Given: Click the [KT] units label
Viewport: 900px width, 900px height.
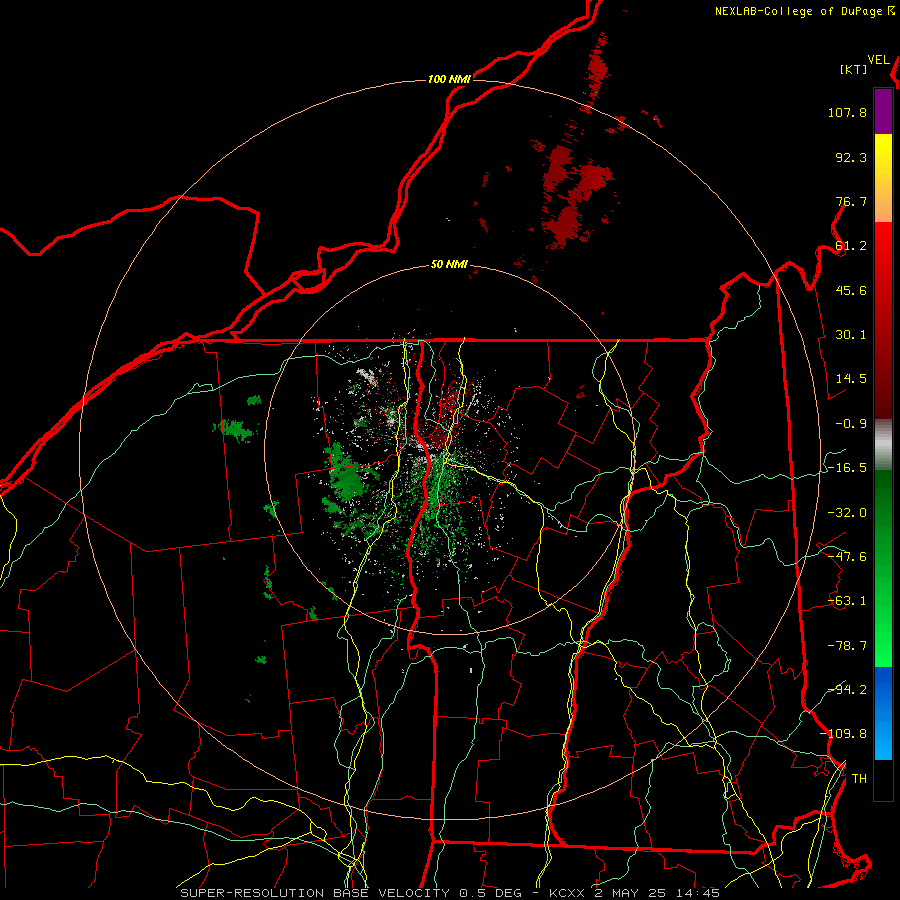Looking at the screenshot, I should 854,69.
